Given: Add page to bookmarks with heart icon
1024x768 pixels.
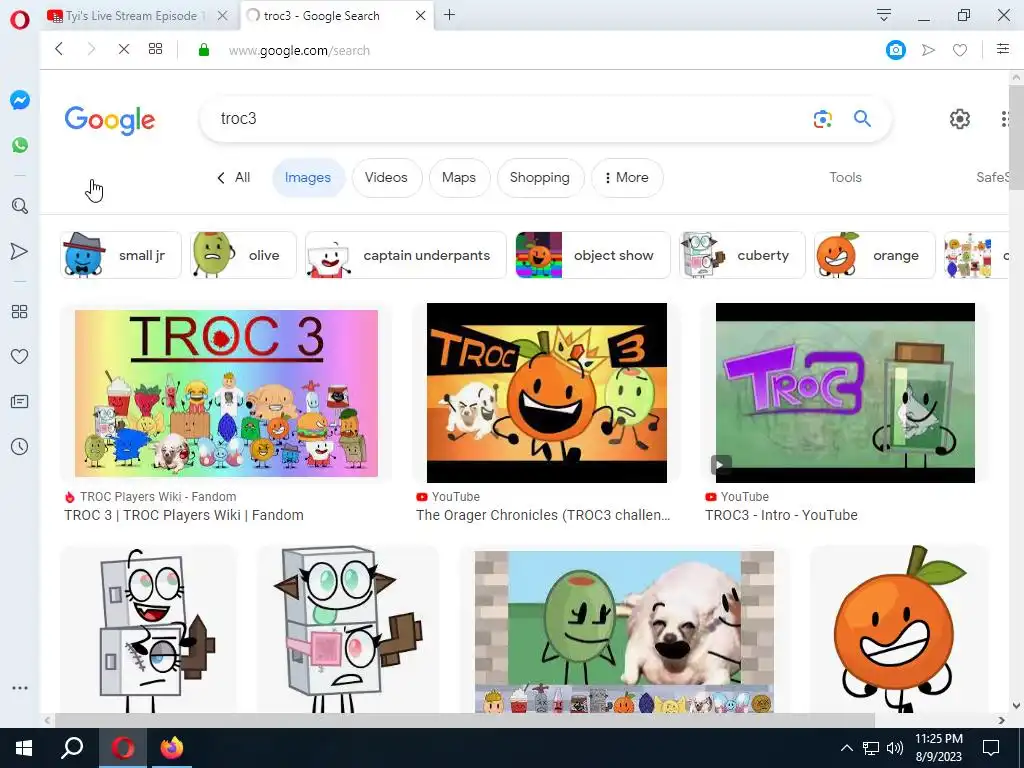Looking at the screenshot, I should pos(959,50).
